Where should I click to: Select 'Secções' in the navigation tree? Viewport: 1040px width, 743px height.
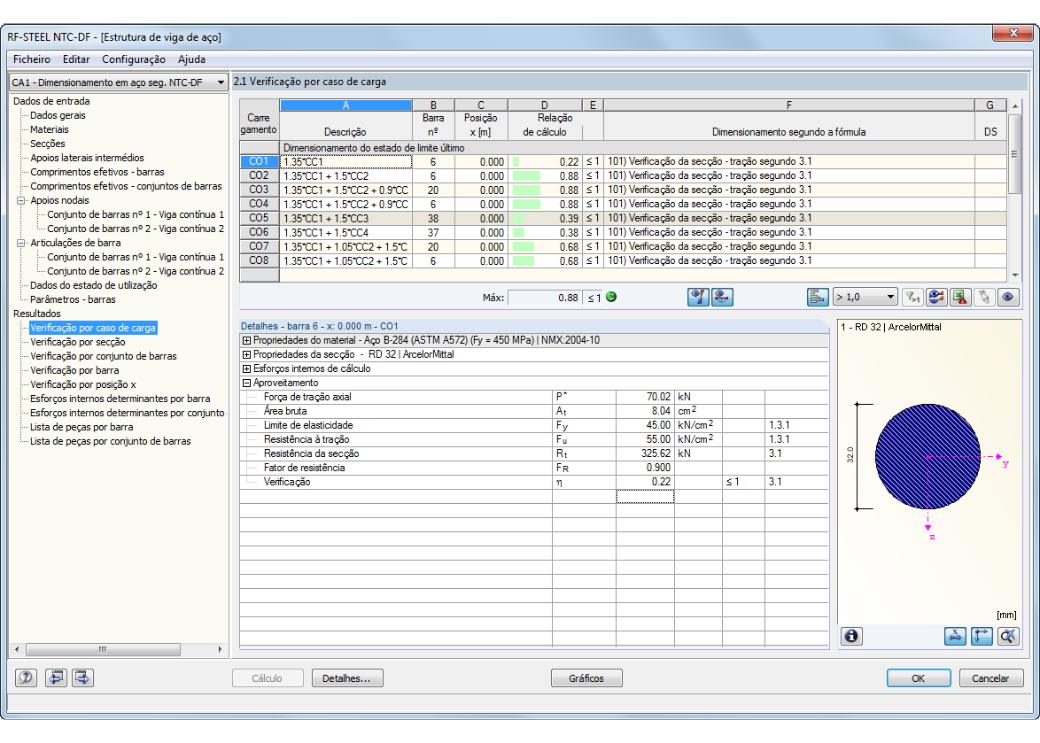(48, 143)
